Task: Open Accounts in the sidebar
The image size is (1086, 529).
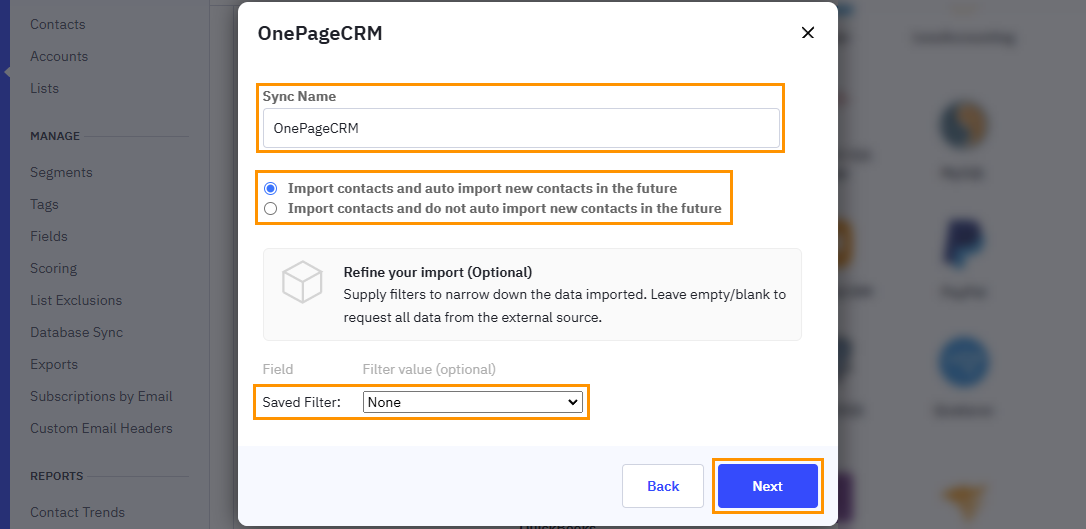Action: click(x=59, y=56)
